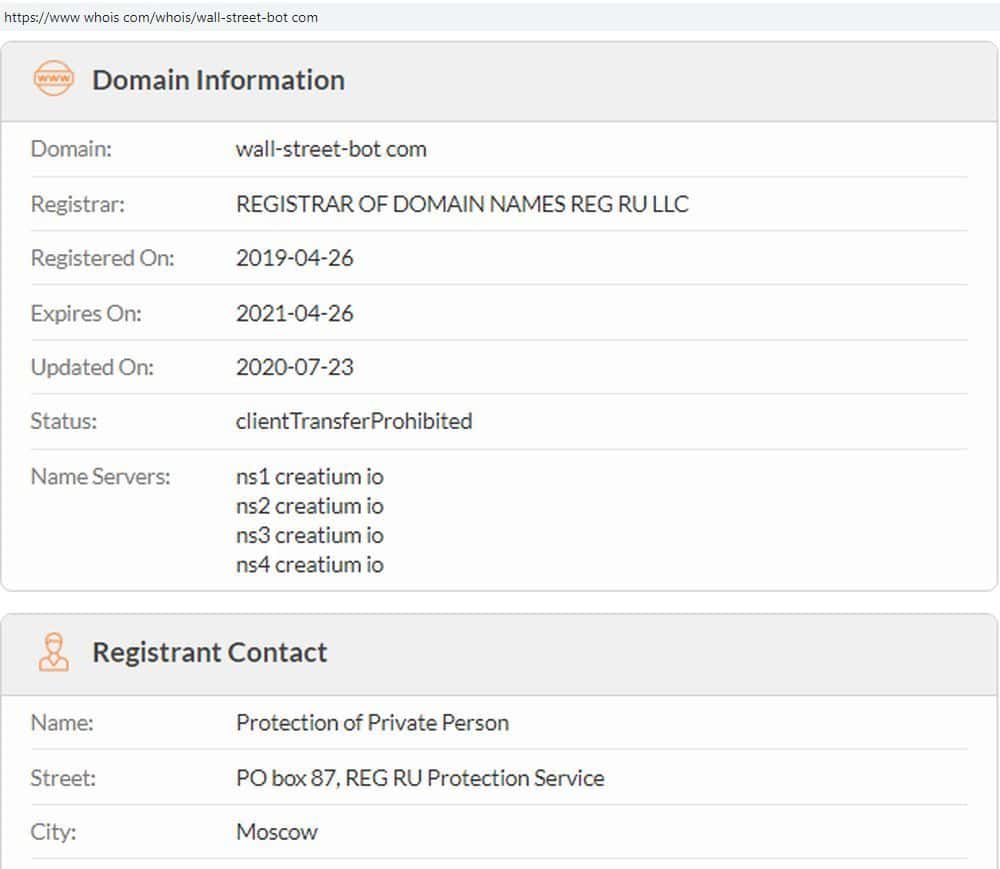This screenshot has height=869, width=1000.
Task: Click the www globe icon
Action: (x=53, y=79)
